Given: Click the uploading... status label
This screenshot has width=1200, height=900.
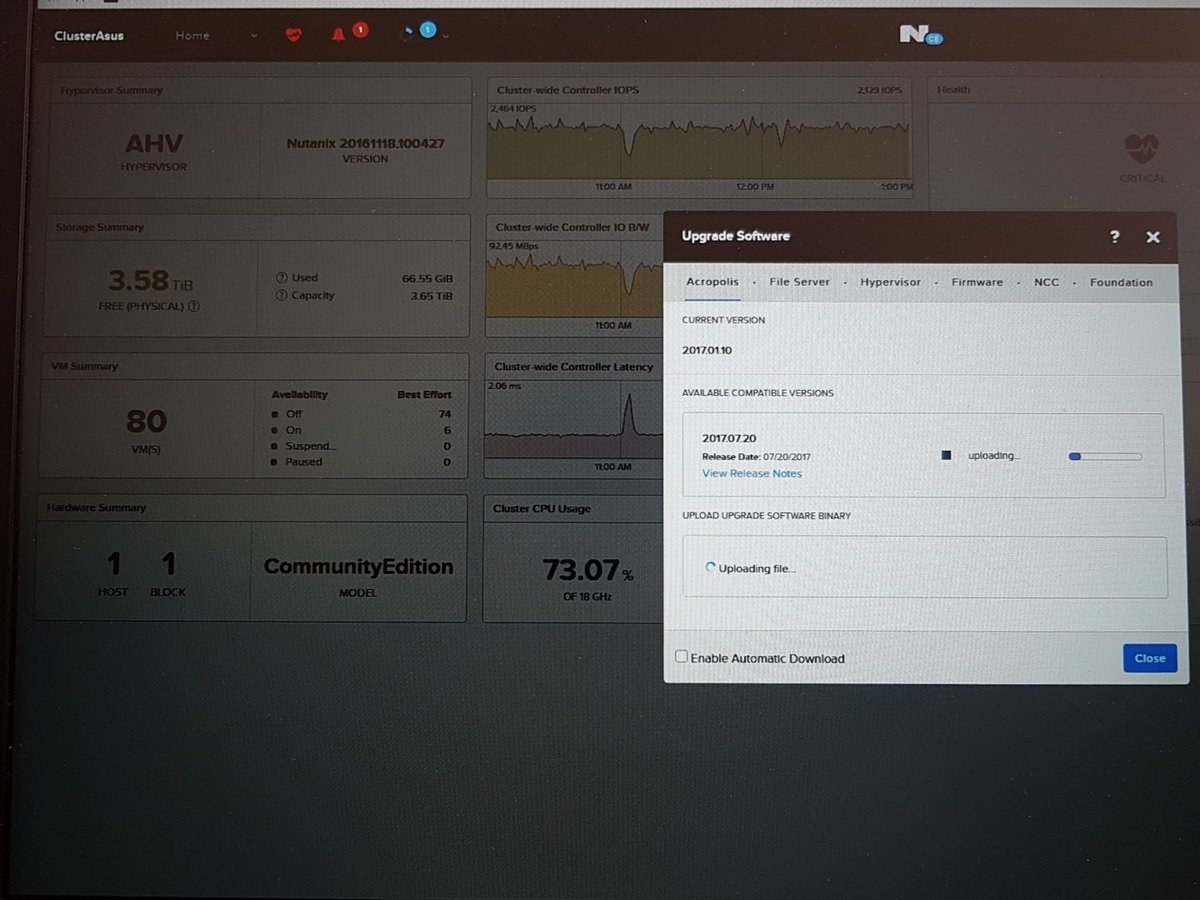Looking at the screenshot, I should coord(994,456).
